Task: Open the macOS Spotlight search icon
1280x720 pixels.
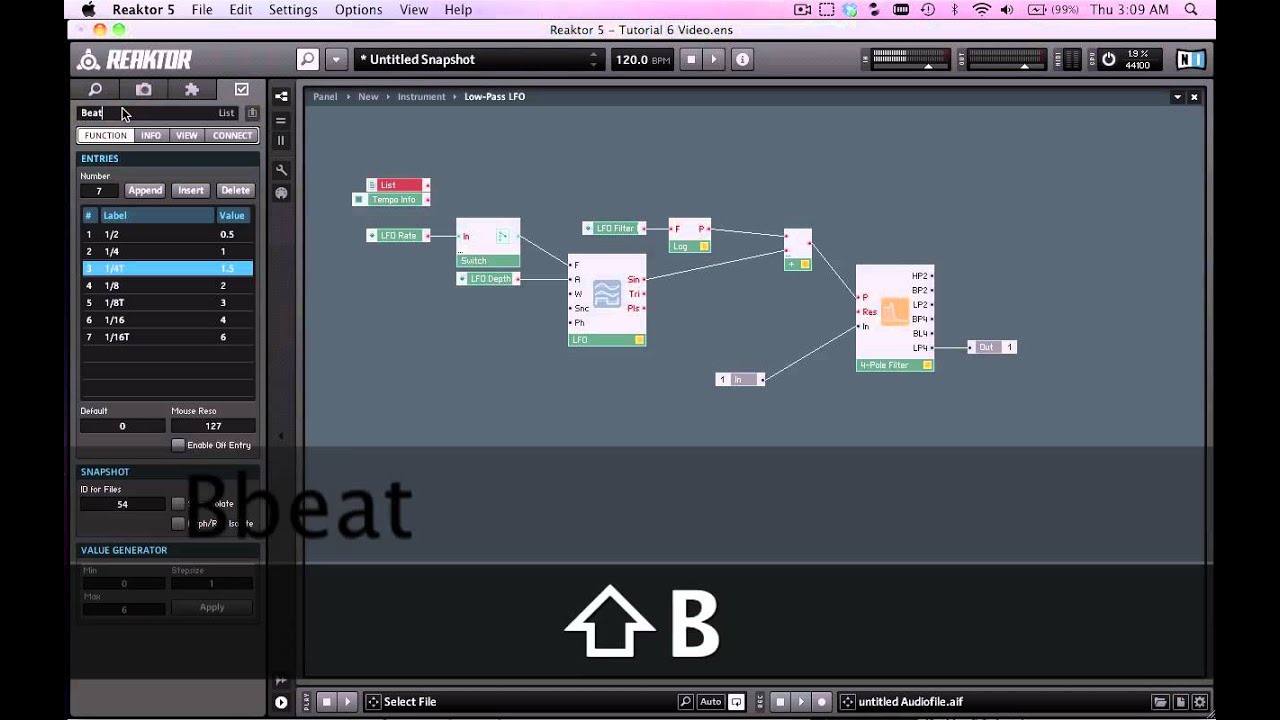Action: click(x=1191, y=9)
